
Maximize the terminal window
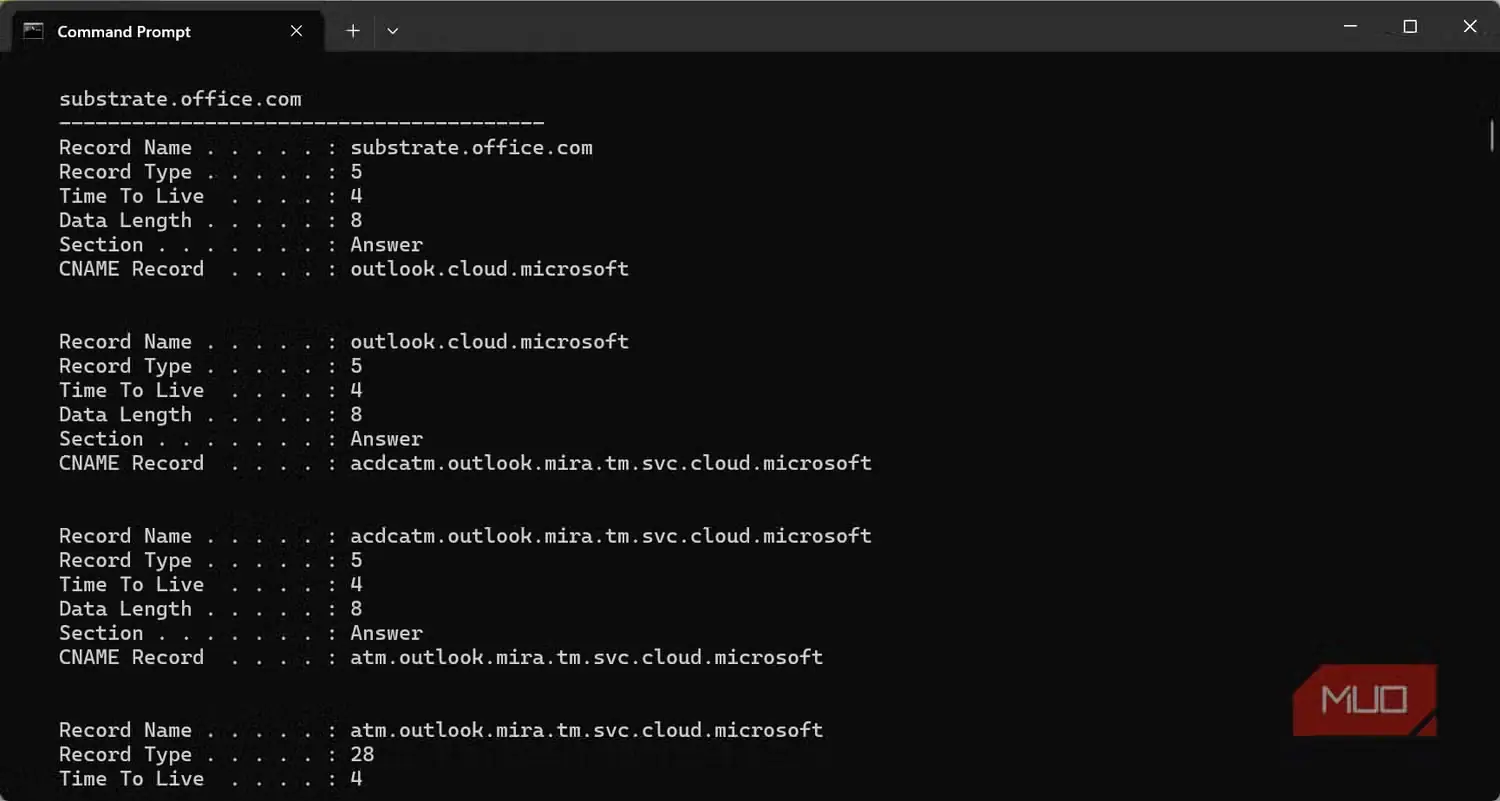click(x=1410, y=27)
